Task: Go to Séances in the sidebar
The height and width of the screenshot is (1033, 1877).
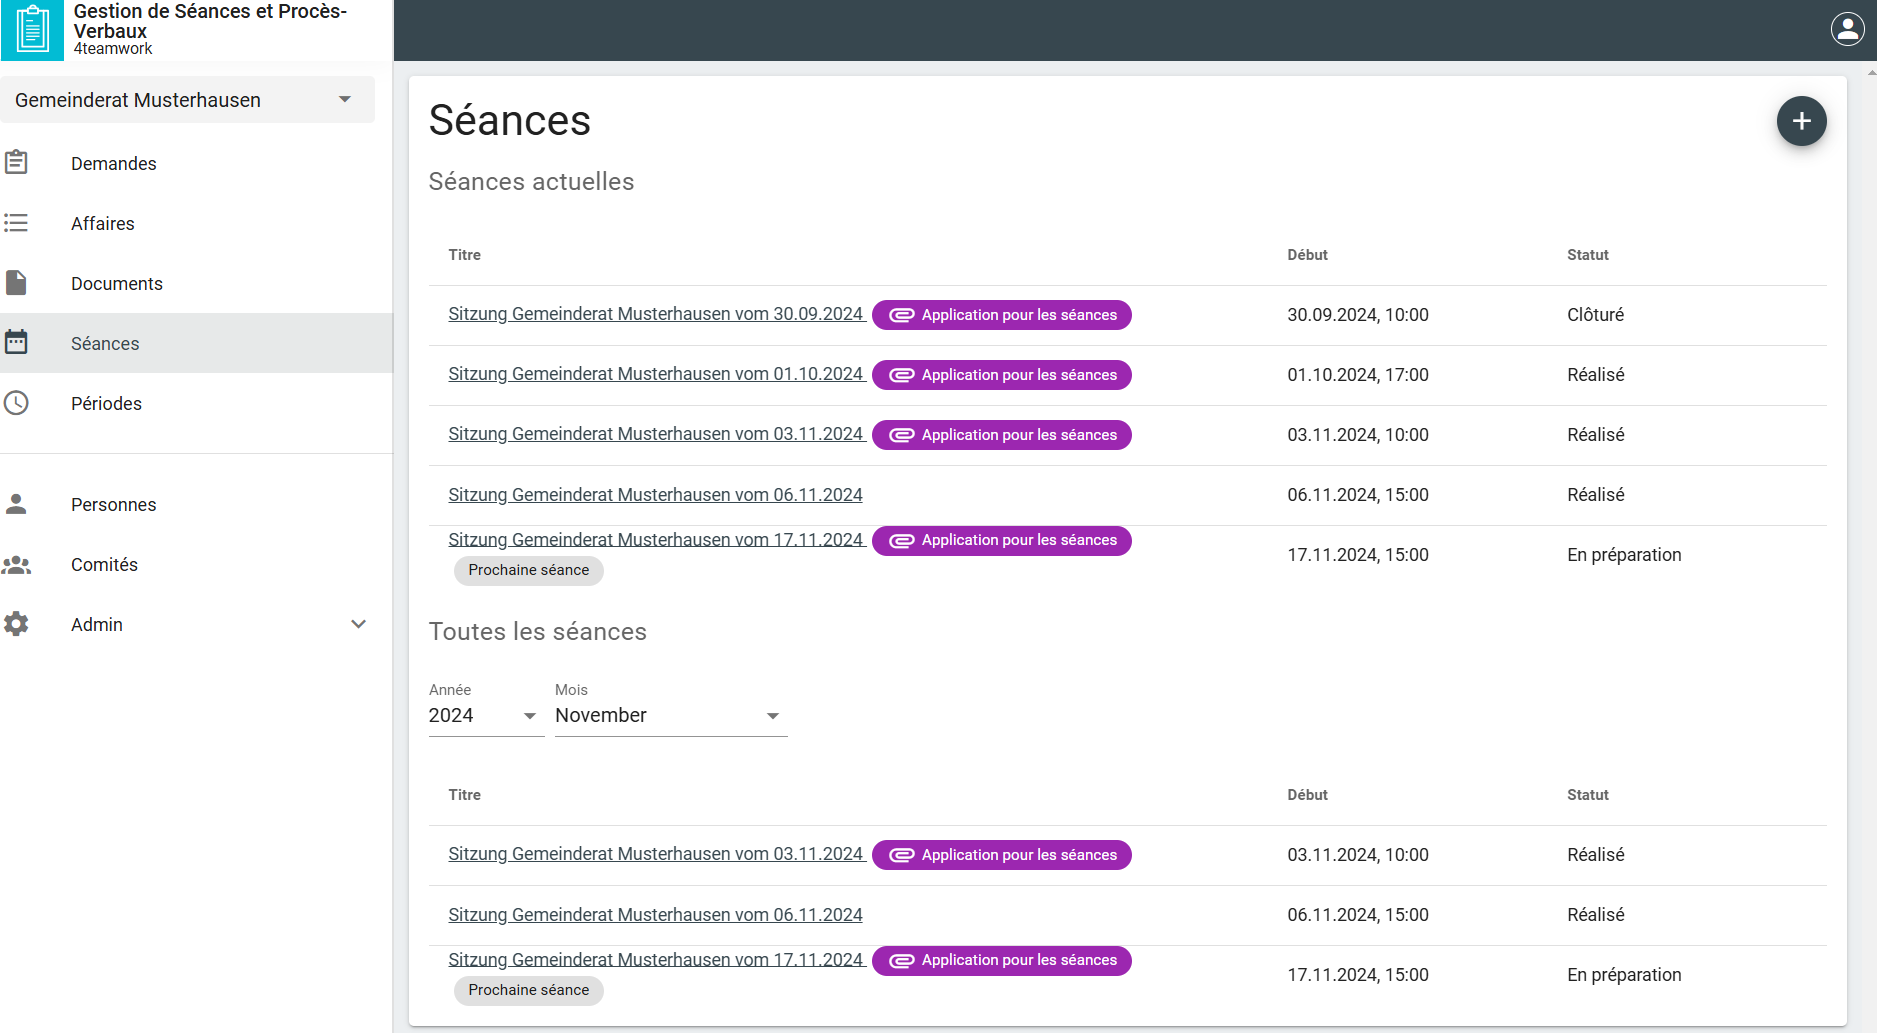Action: (x=105, y=344)
